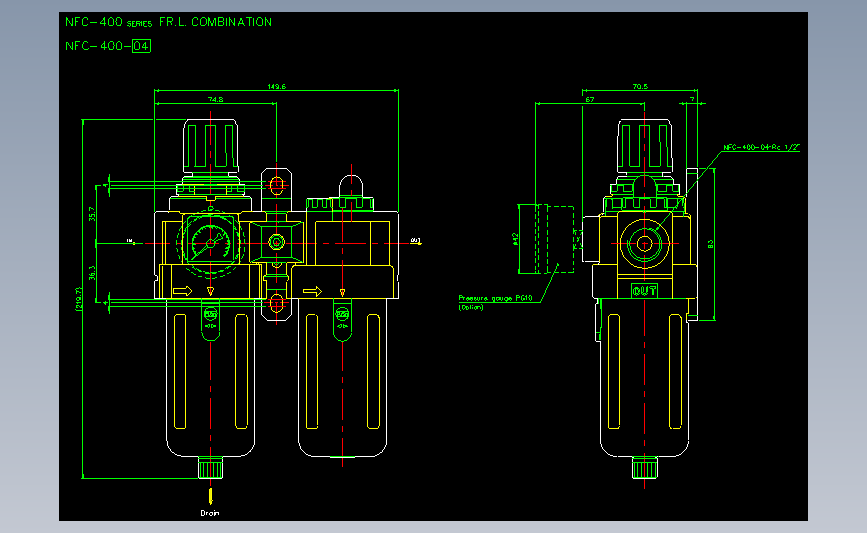Click the 'Drain' label at the bottom
Image resolution: width=867 pixels, height=533 pixels.
210,513
